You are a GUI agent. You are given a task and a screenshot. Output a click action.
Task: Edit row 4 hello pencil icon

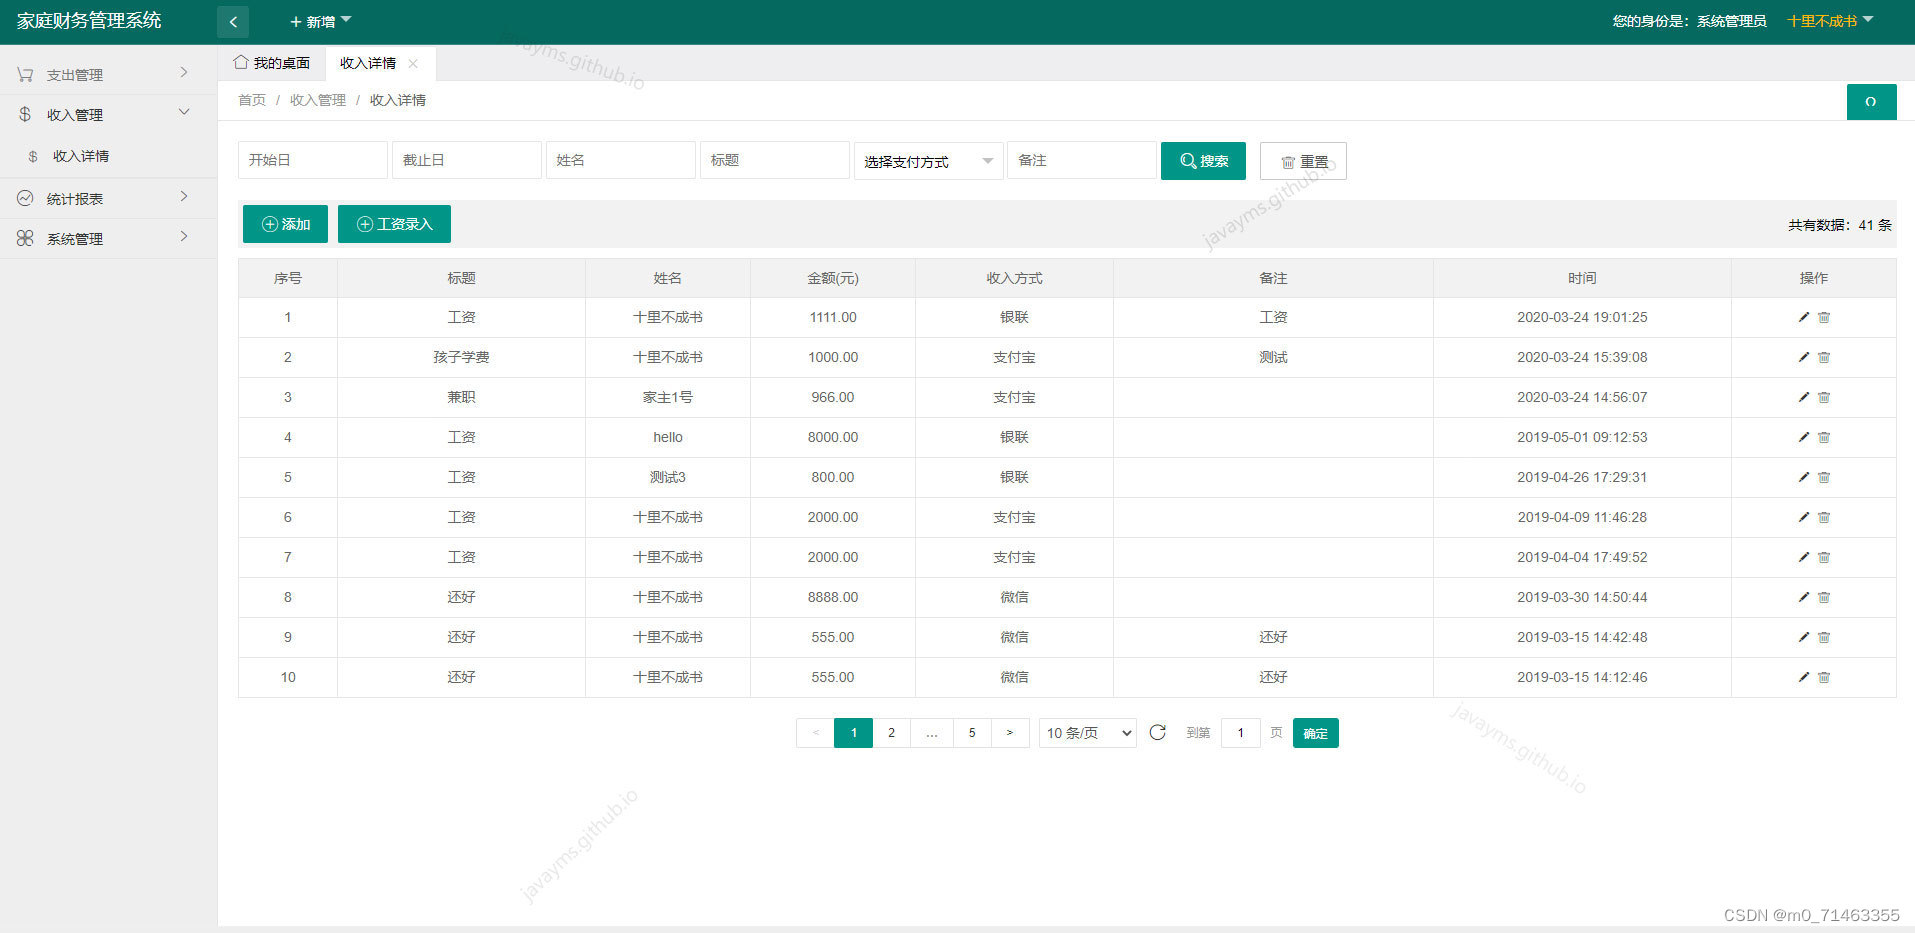click(x=1803, y=437)
